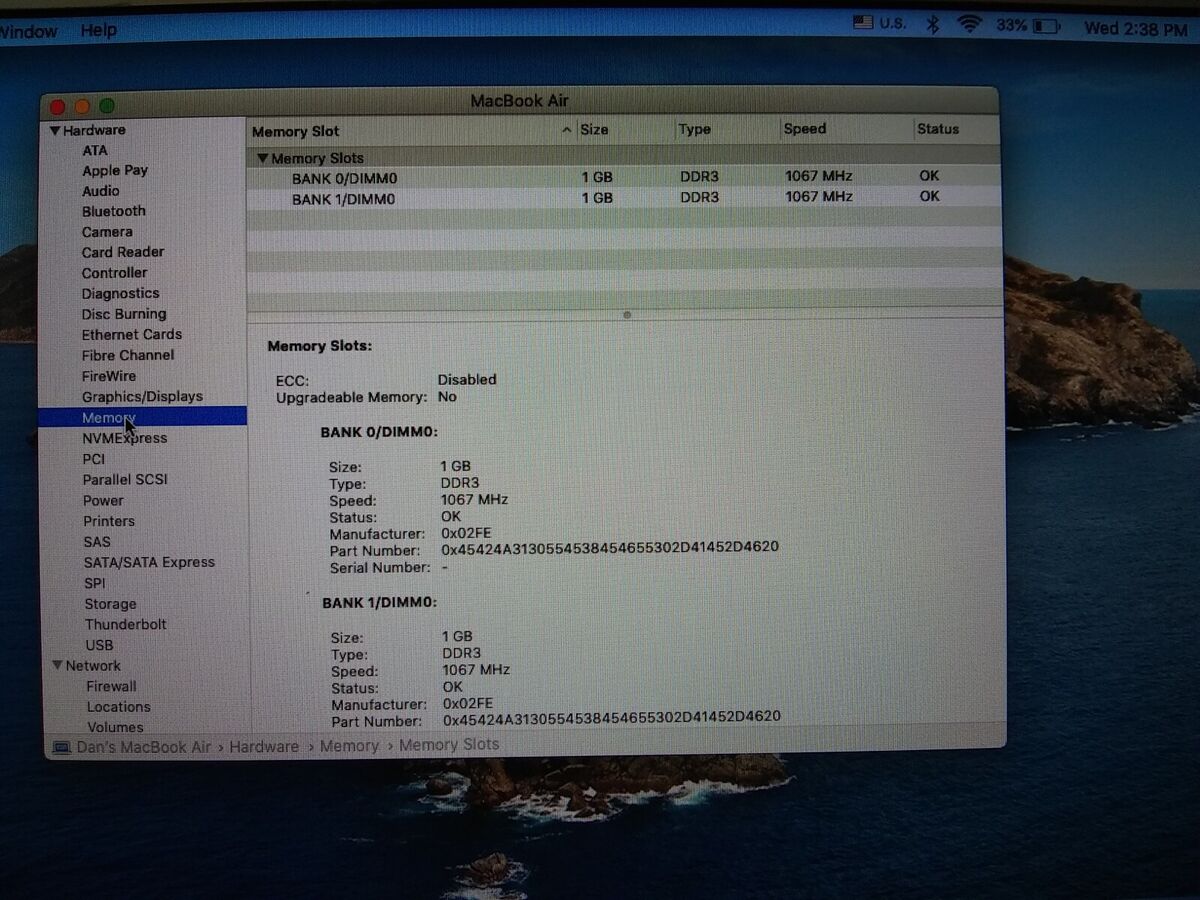Image resolution: width=1200 pixels, height=900 pixels.
Task: Open the Wi-Fi status icon
Action: tap(969, 25)
